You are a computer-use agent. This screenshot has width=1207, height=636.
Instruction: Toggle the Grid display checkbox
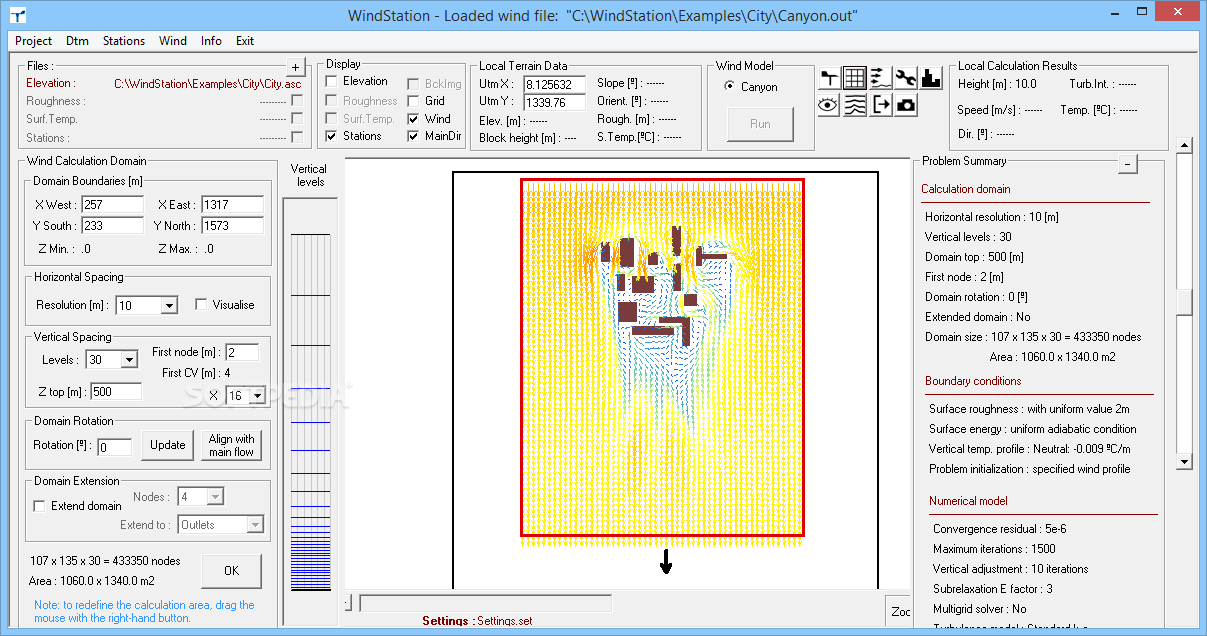click(414, 100)
